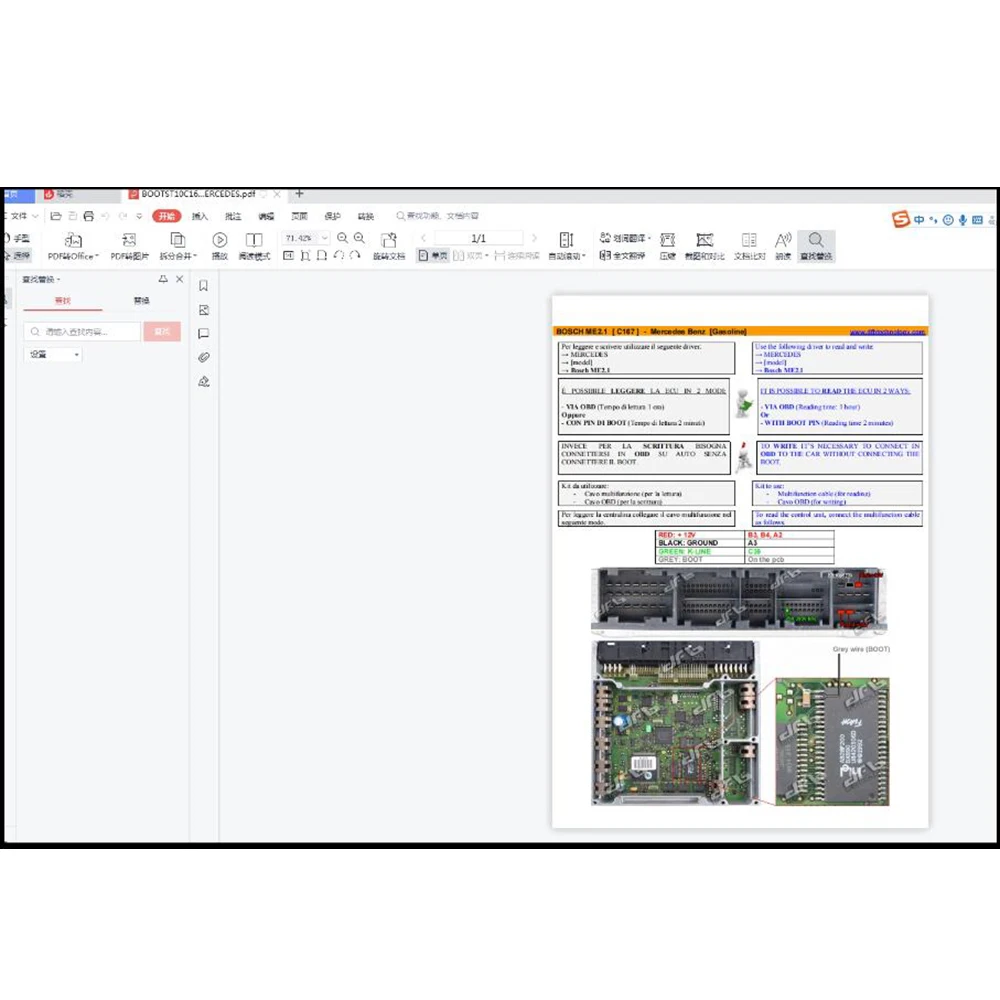Select the Start ribbon tab
Viewport: 1000px width, 1000px height.
coord(167,216)
